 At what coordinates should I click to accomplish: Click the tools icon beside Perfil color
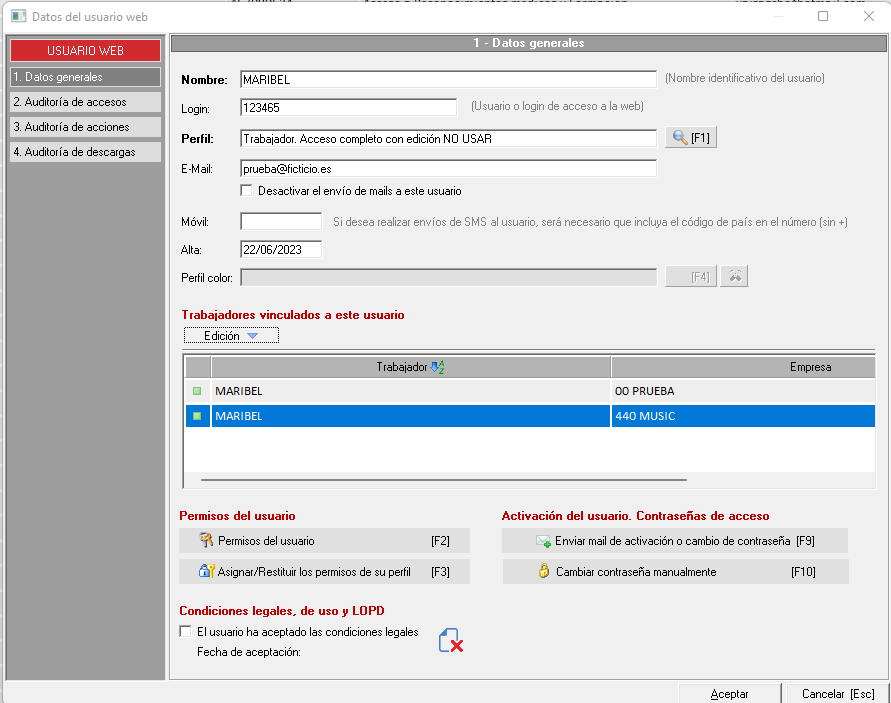click(x=734, y=277)
